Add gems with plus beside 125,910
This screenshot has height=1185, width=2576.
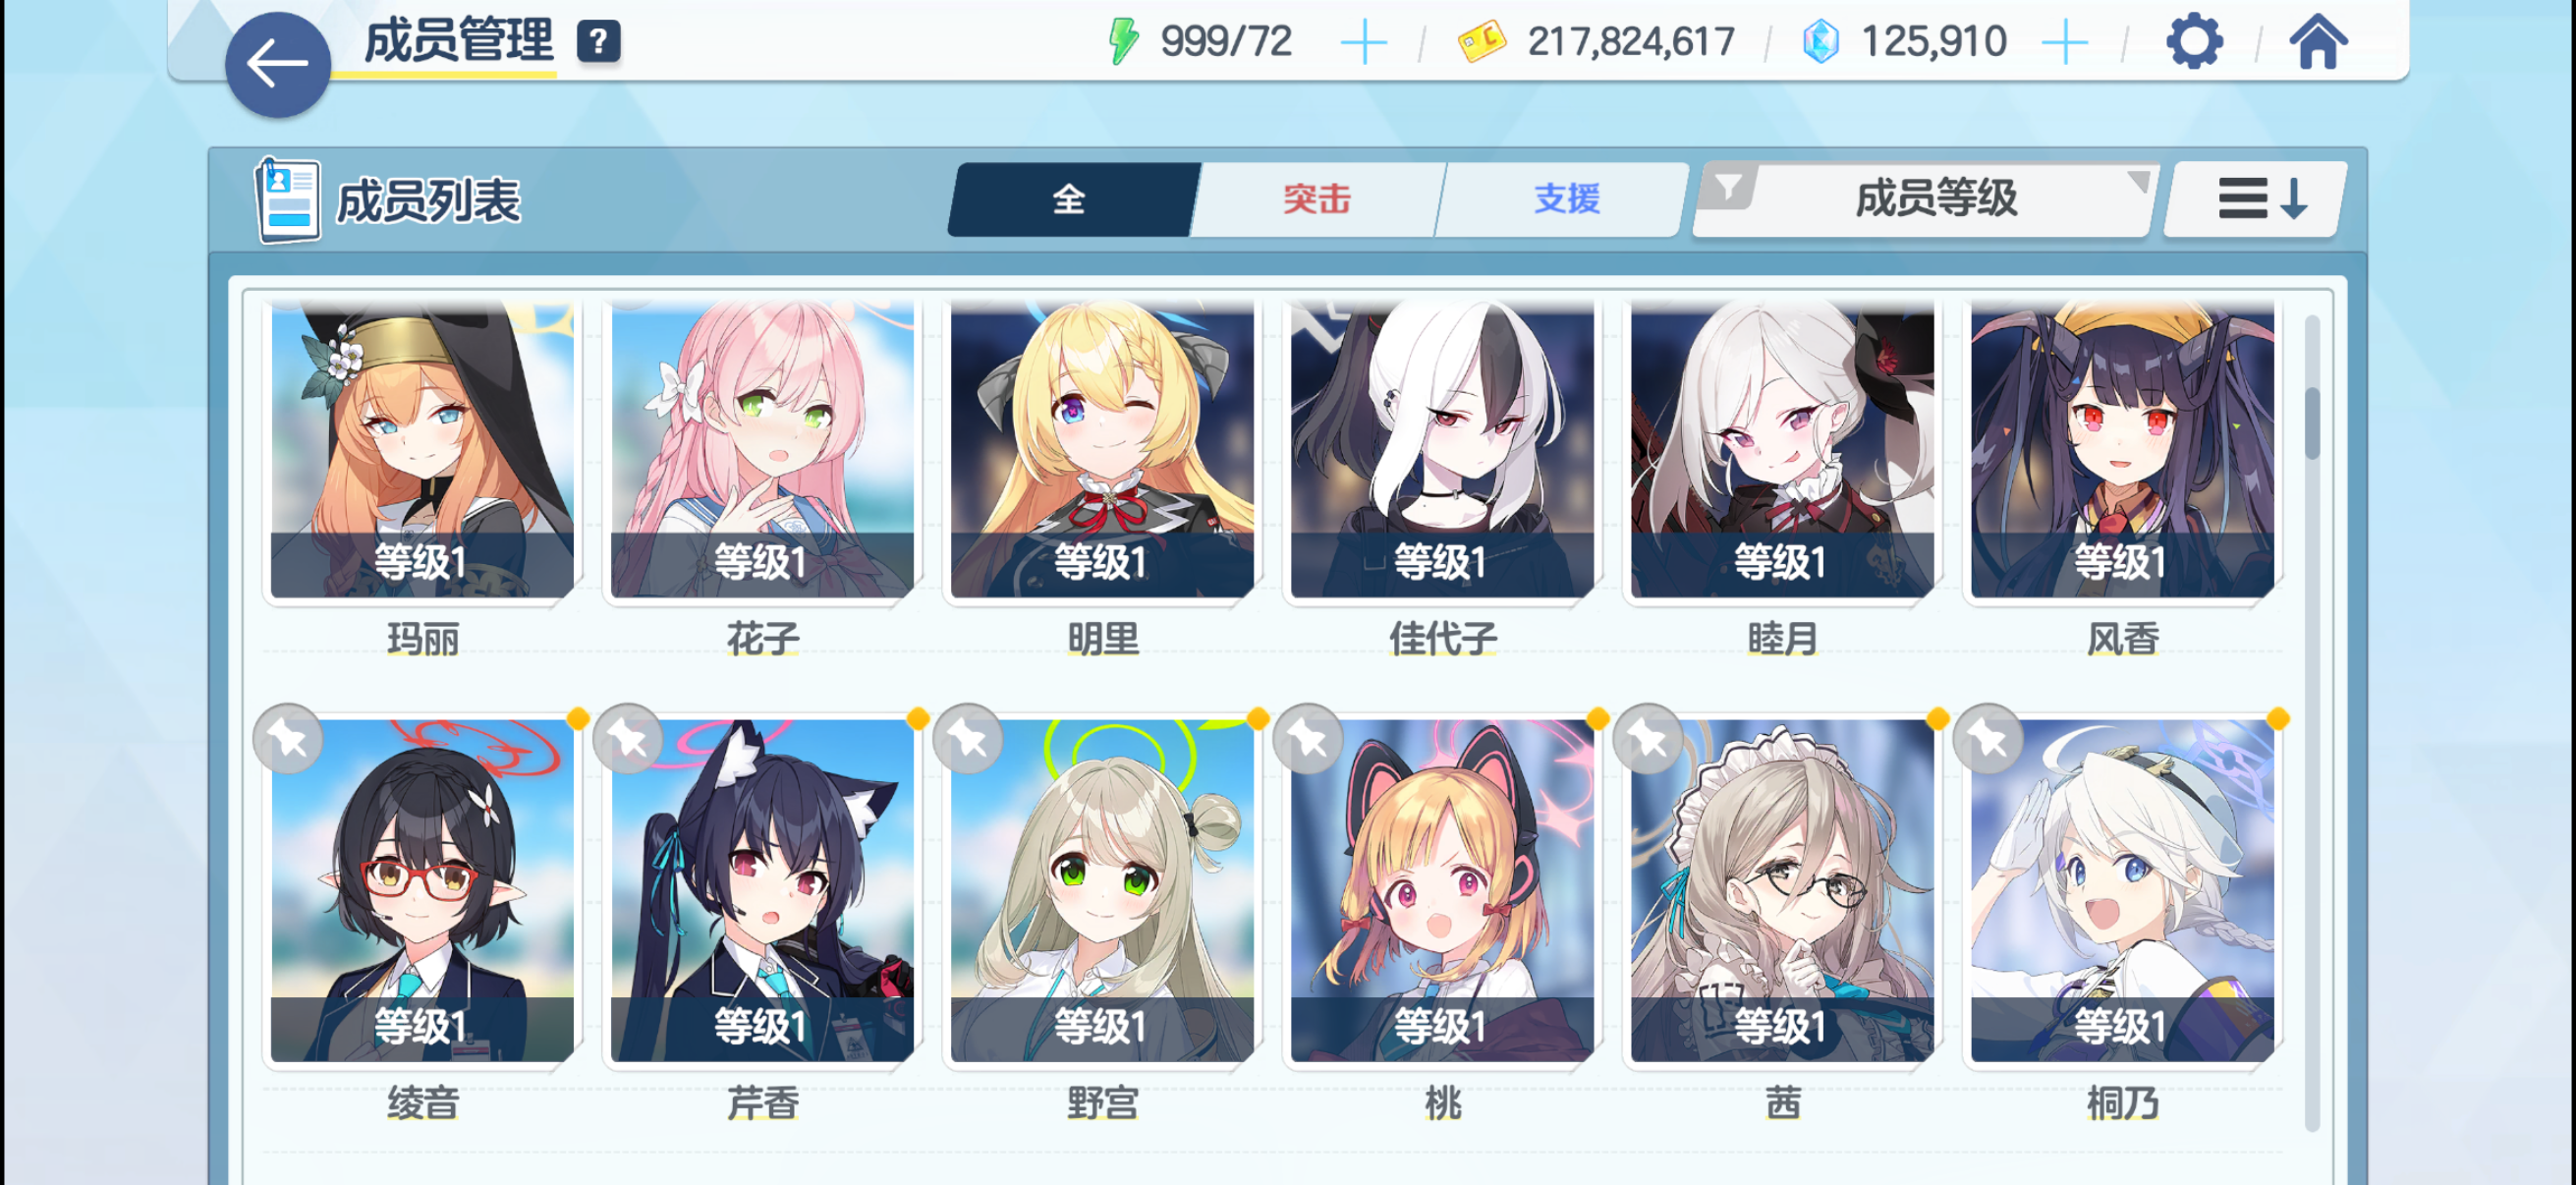[x=2064, y=43]
